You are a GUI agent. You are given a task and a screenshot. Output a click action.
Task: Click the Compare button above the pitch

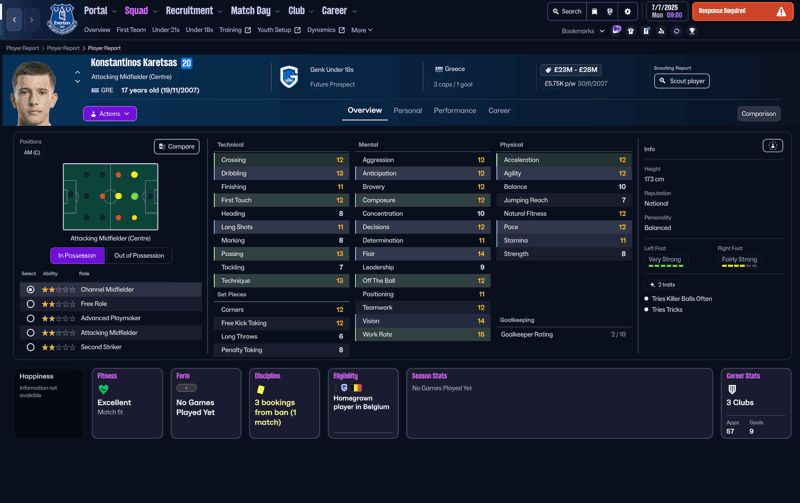tap(177, 147)
